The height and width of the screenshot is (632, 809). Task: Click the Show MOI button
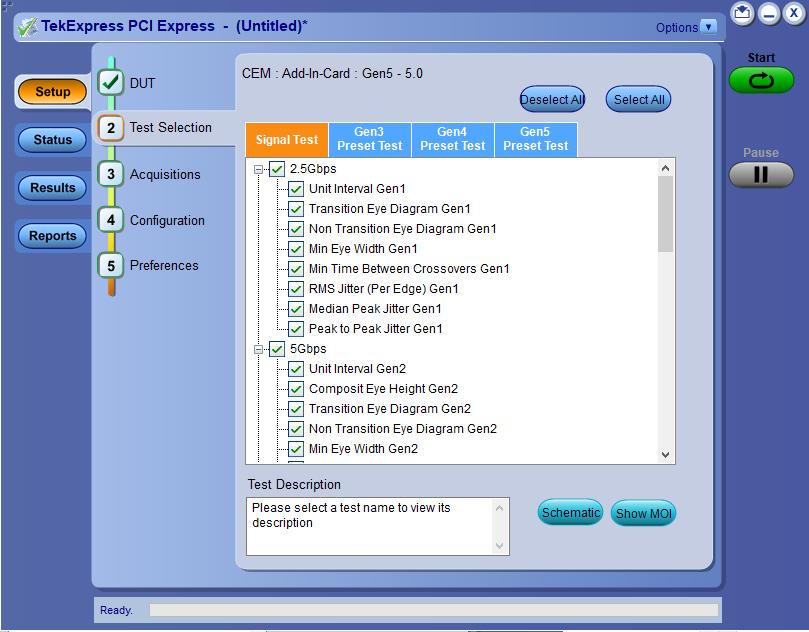tap(644, 514)
